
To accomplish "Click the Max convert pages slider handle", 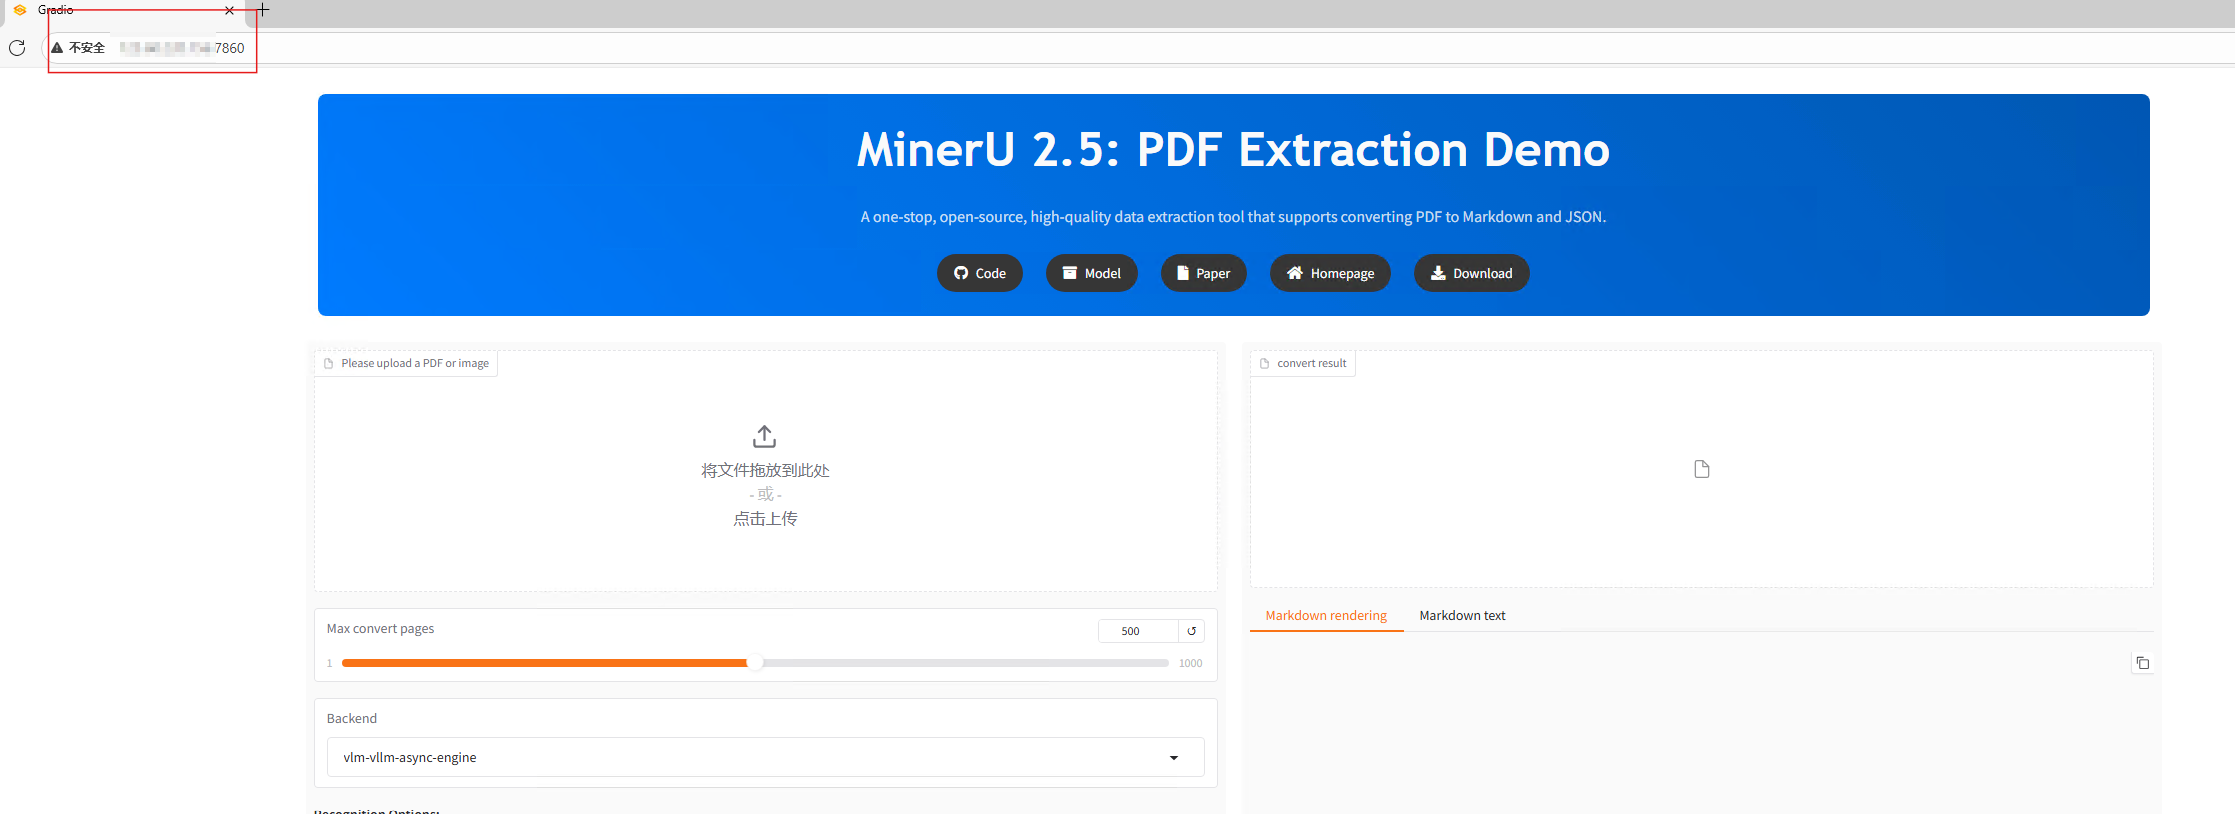I will coord(755,663).
